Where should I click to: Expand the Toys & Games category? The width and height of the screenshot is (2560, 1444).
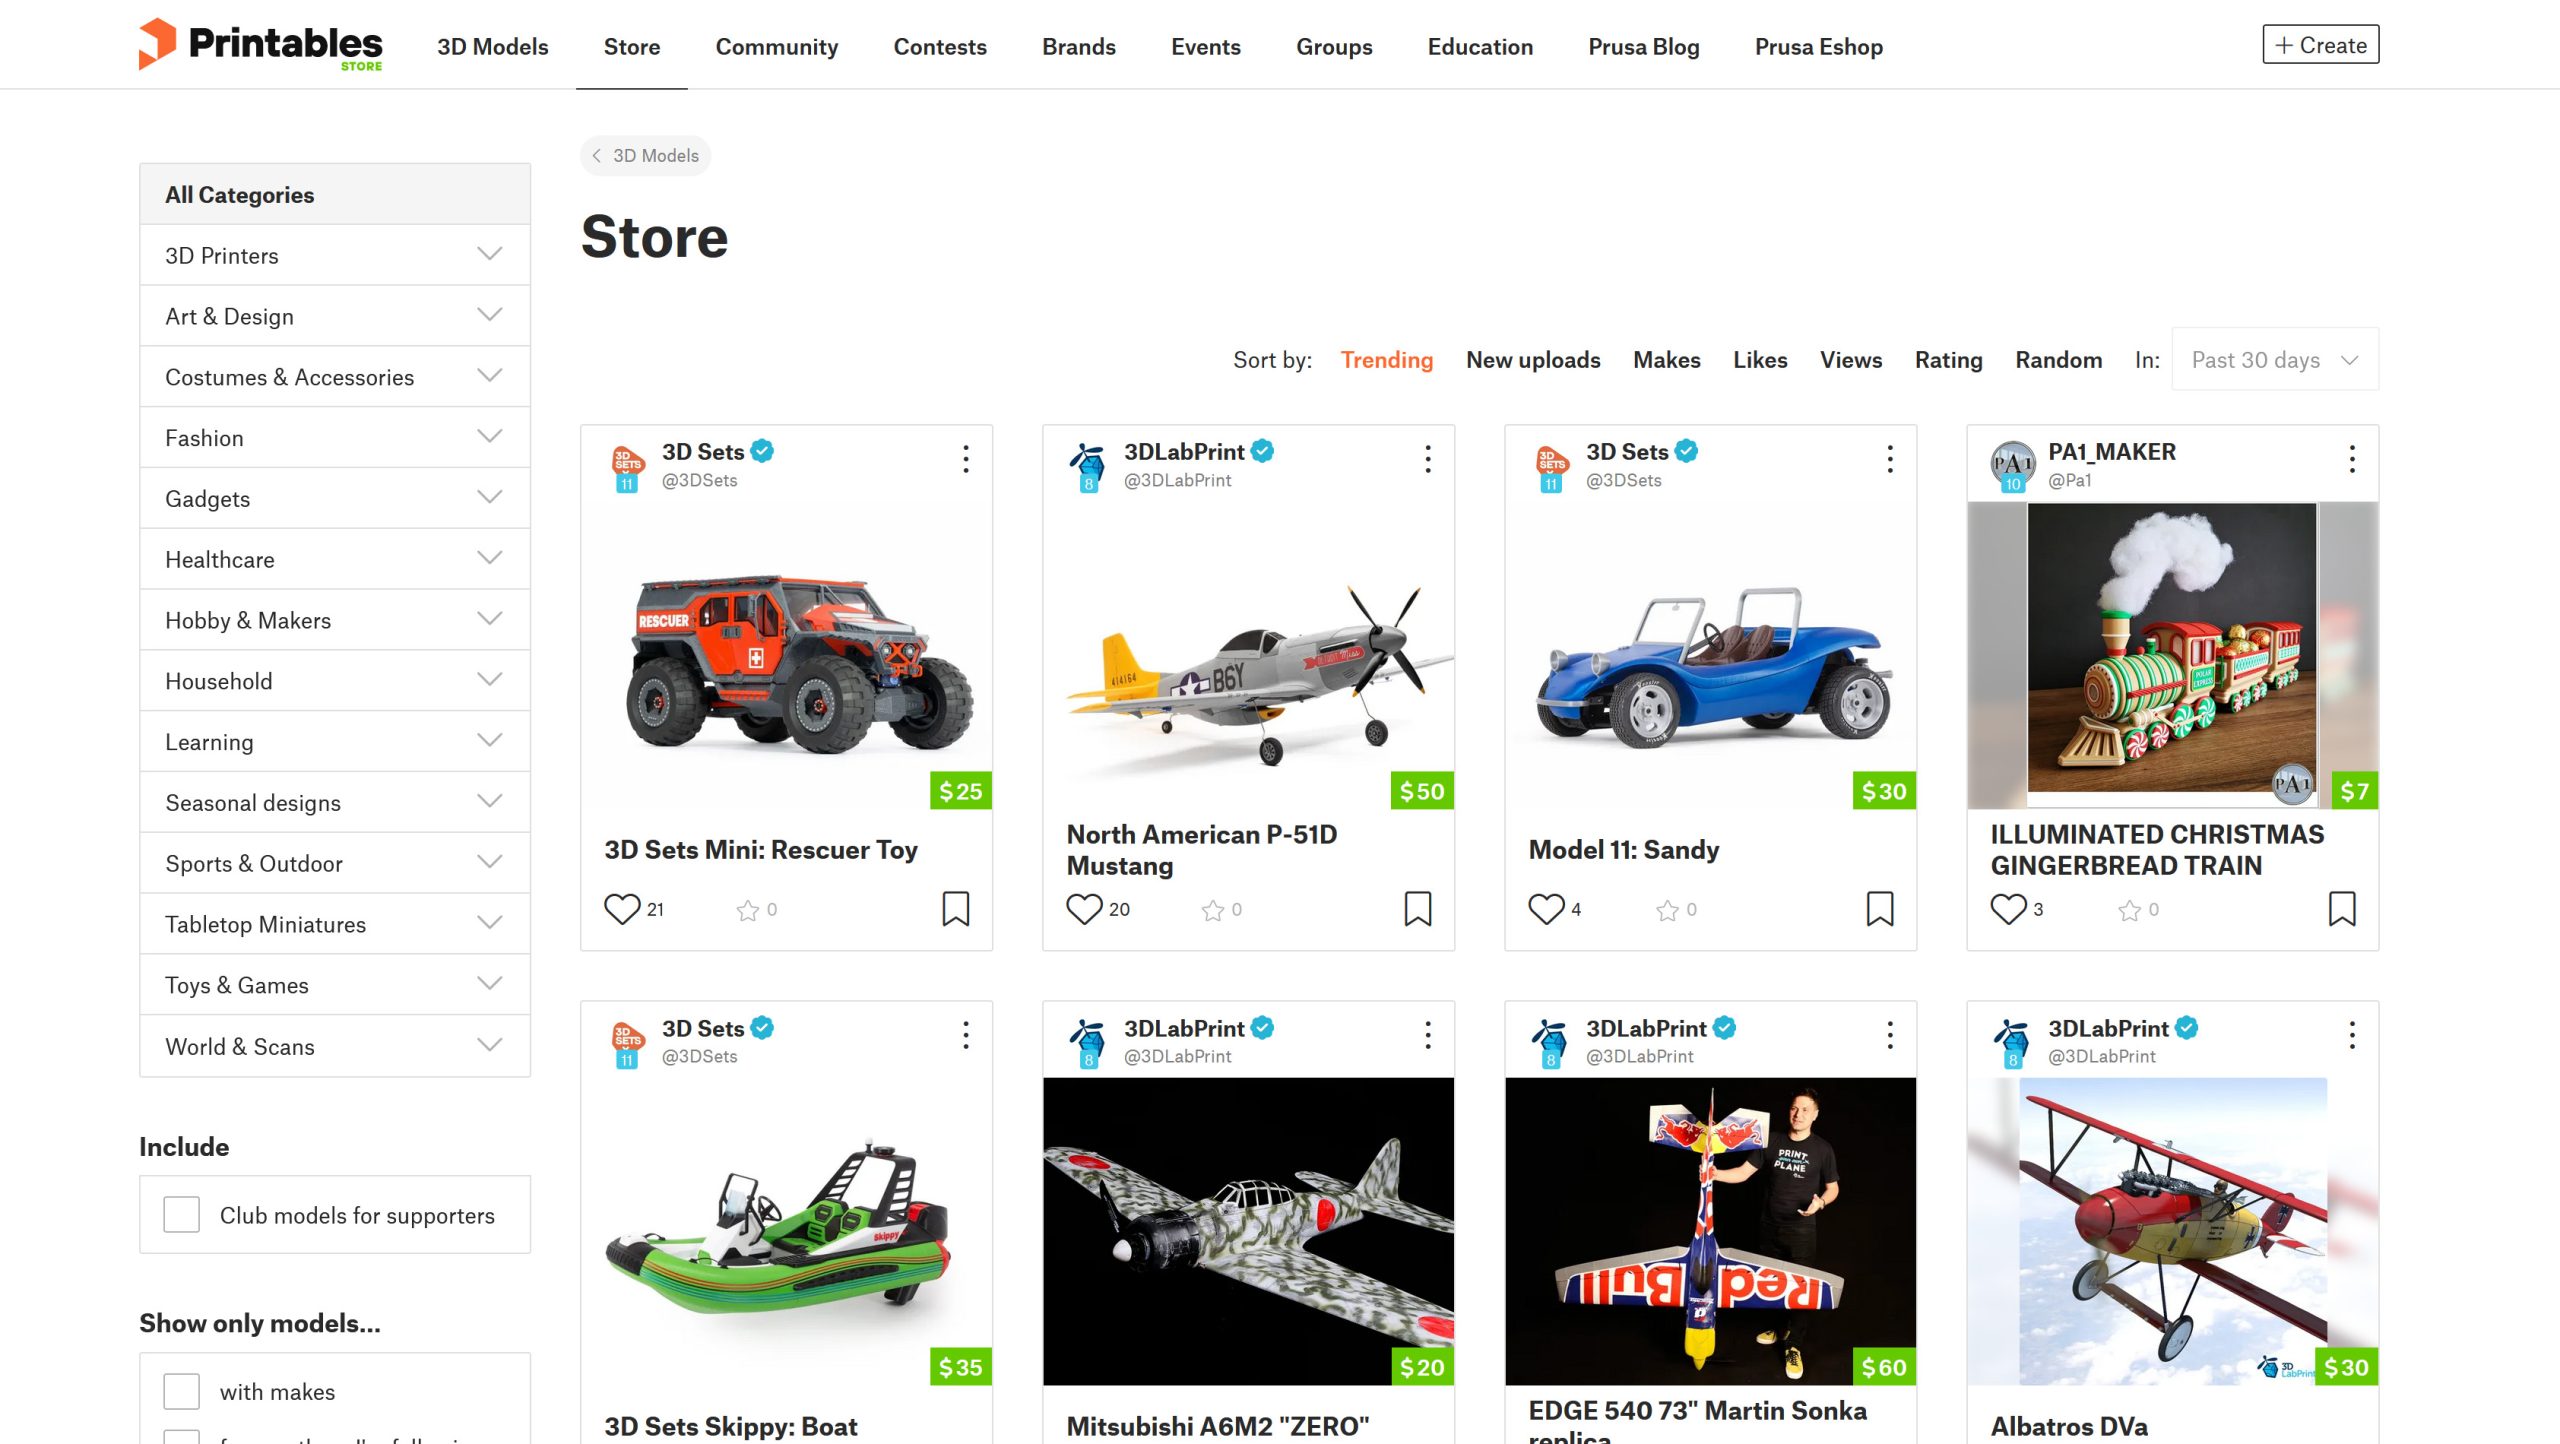(335, 985)
